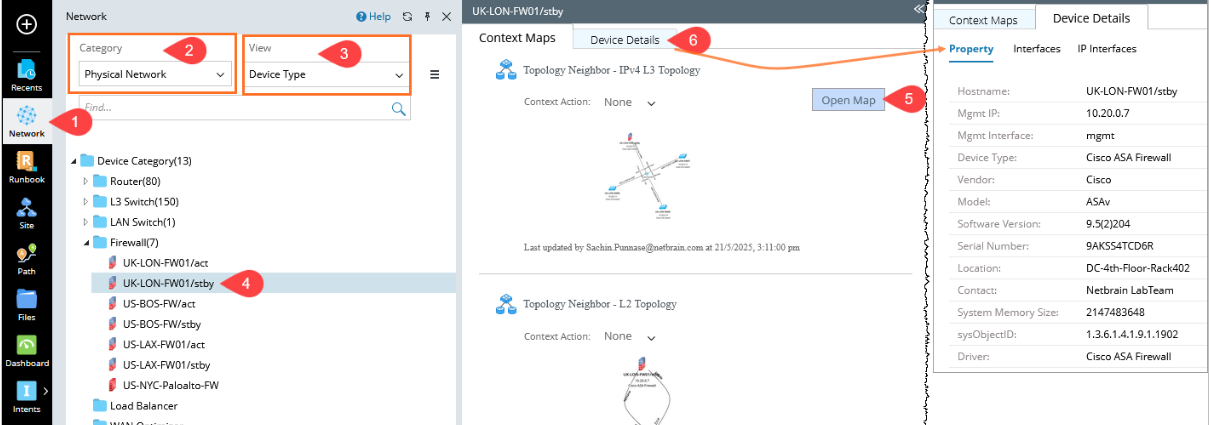
Task: Select US-LAX-FW01/act in the tree
Action: (x=164, y=344)
